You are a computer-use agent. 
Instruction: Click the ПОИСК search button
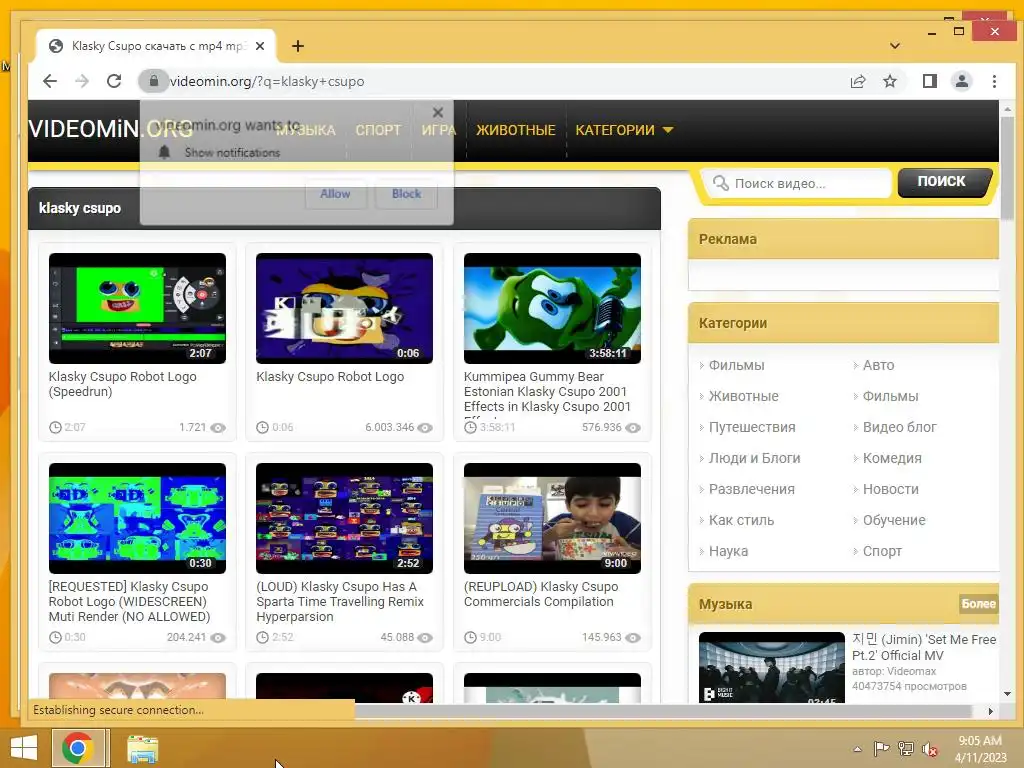[x=942, y=182]
